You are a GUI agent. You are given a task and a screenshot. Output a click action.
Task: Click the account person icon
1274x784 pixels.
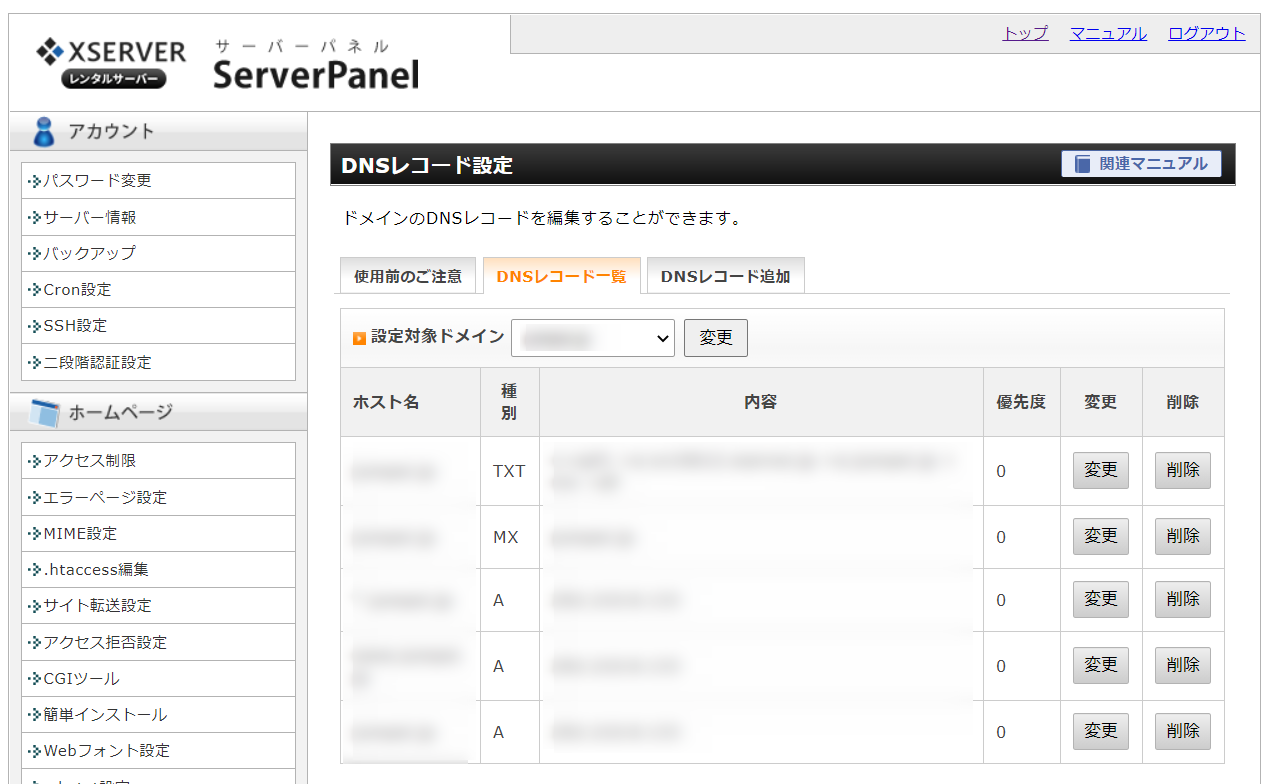point(44,131)
